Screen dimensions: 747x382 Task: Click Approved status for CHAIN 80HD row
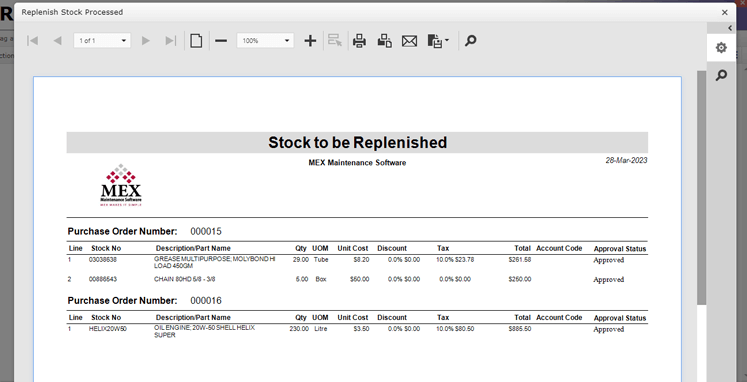tap(608, 280)
